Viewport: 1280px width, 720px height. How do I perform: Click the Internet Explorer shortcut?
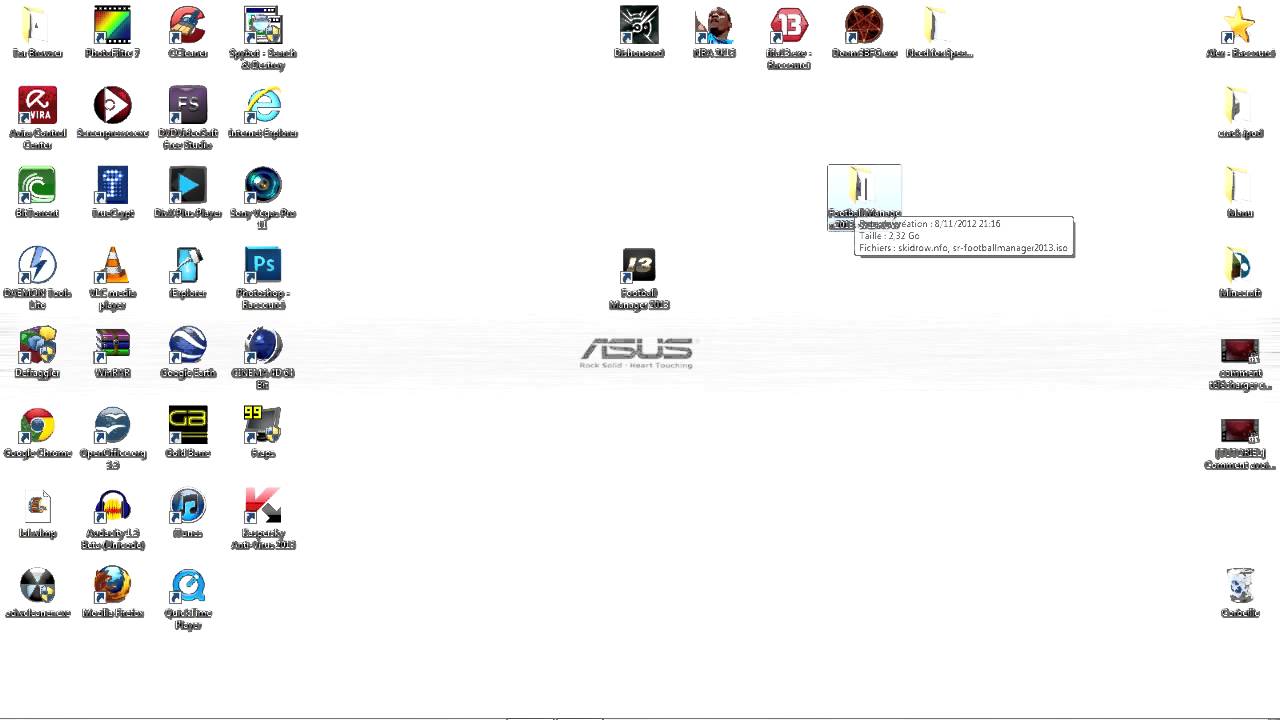[x=263, y=105]
